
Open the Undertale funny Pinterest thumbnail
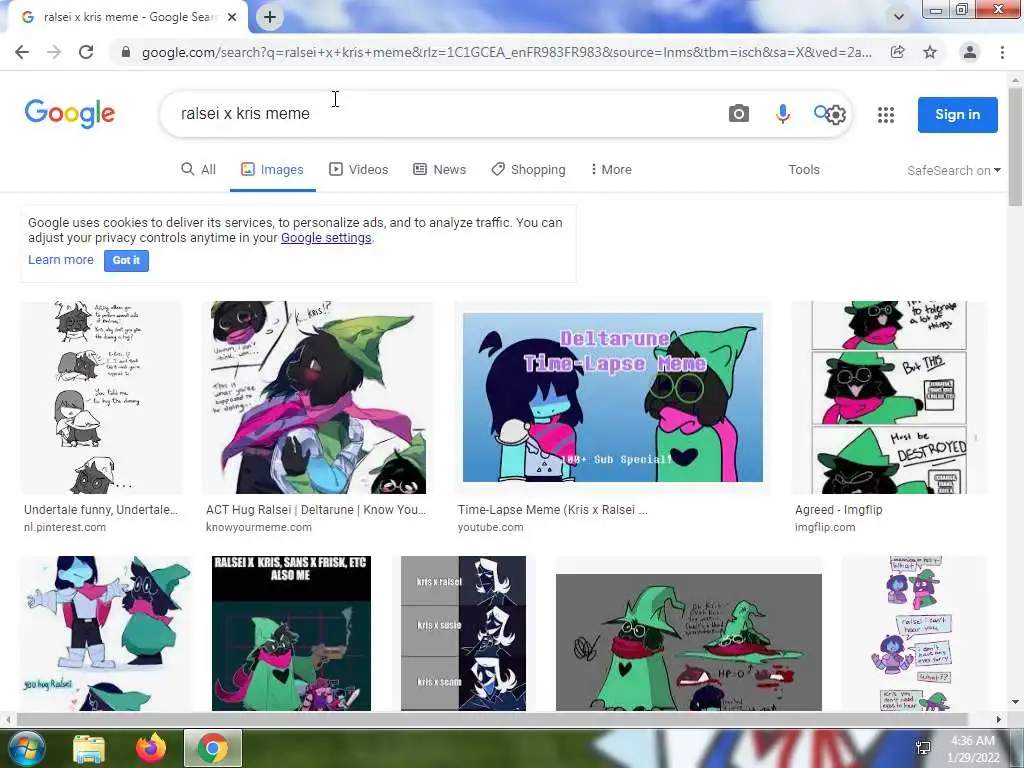(101, 397)
